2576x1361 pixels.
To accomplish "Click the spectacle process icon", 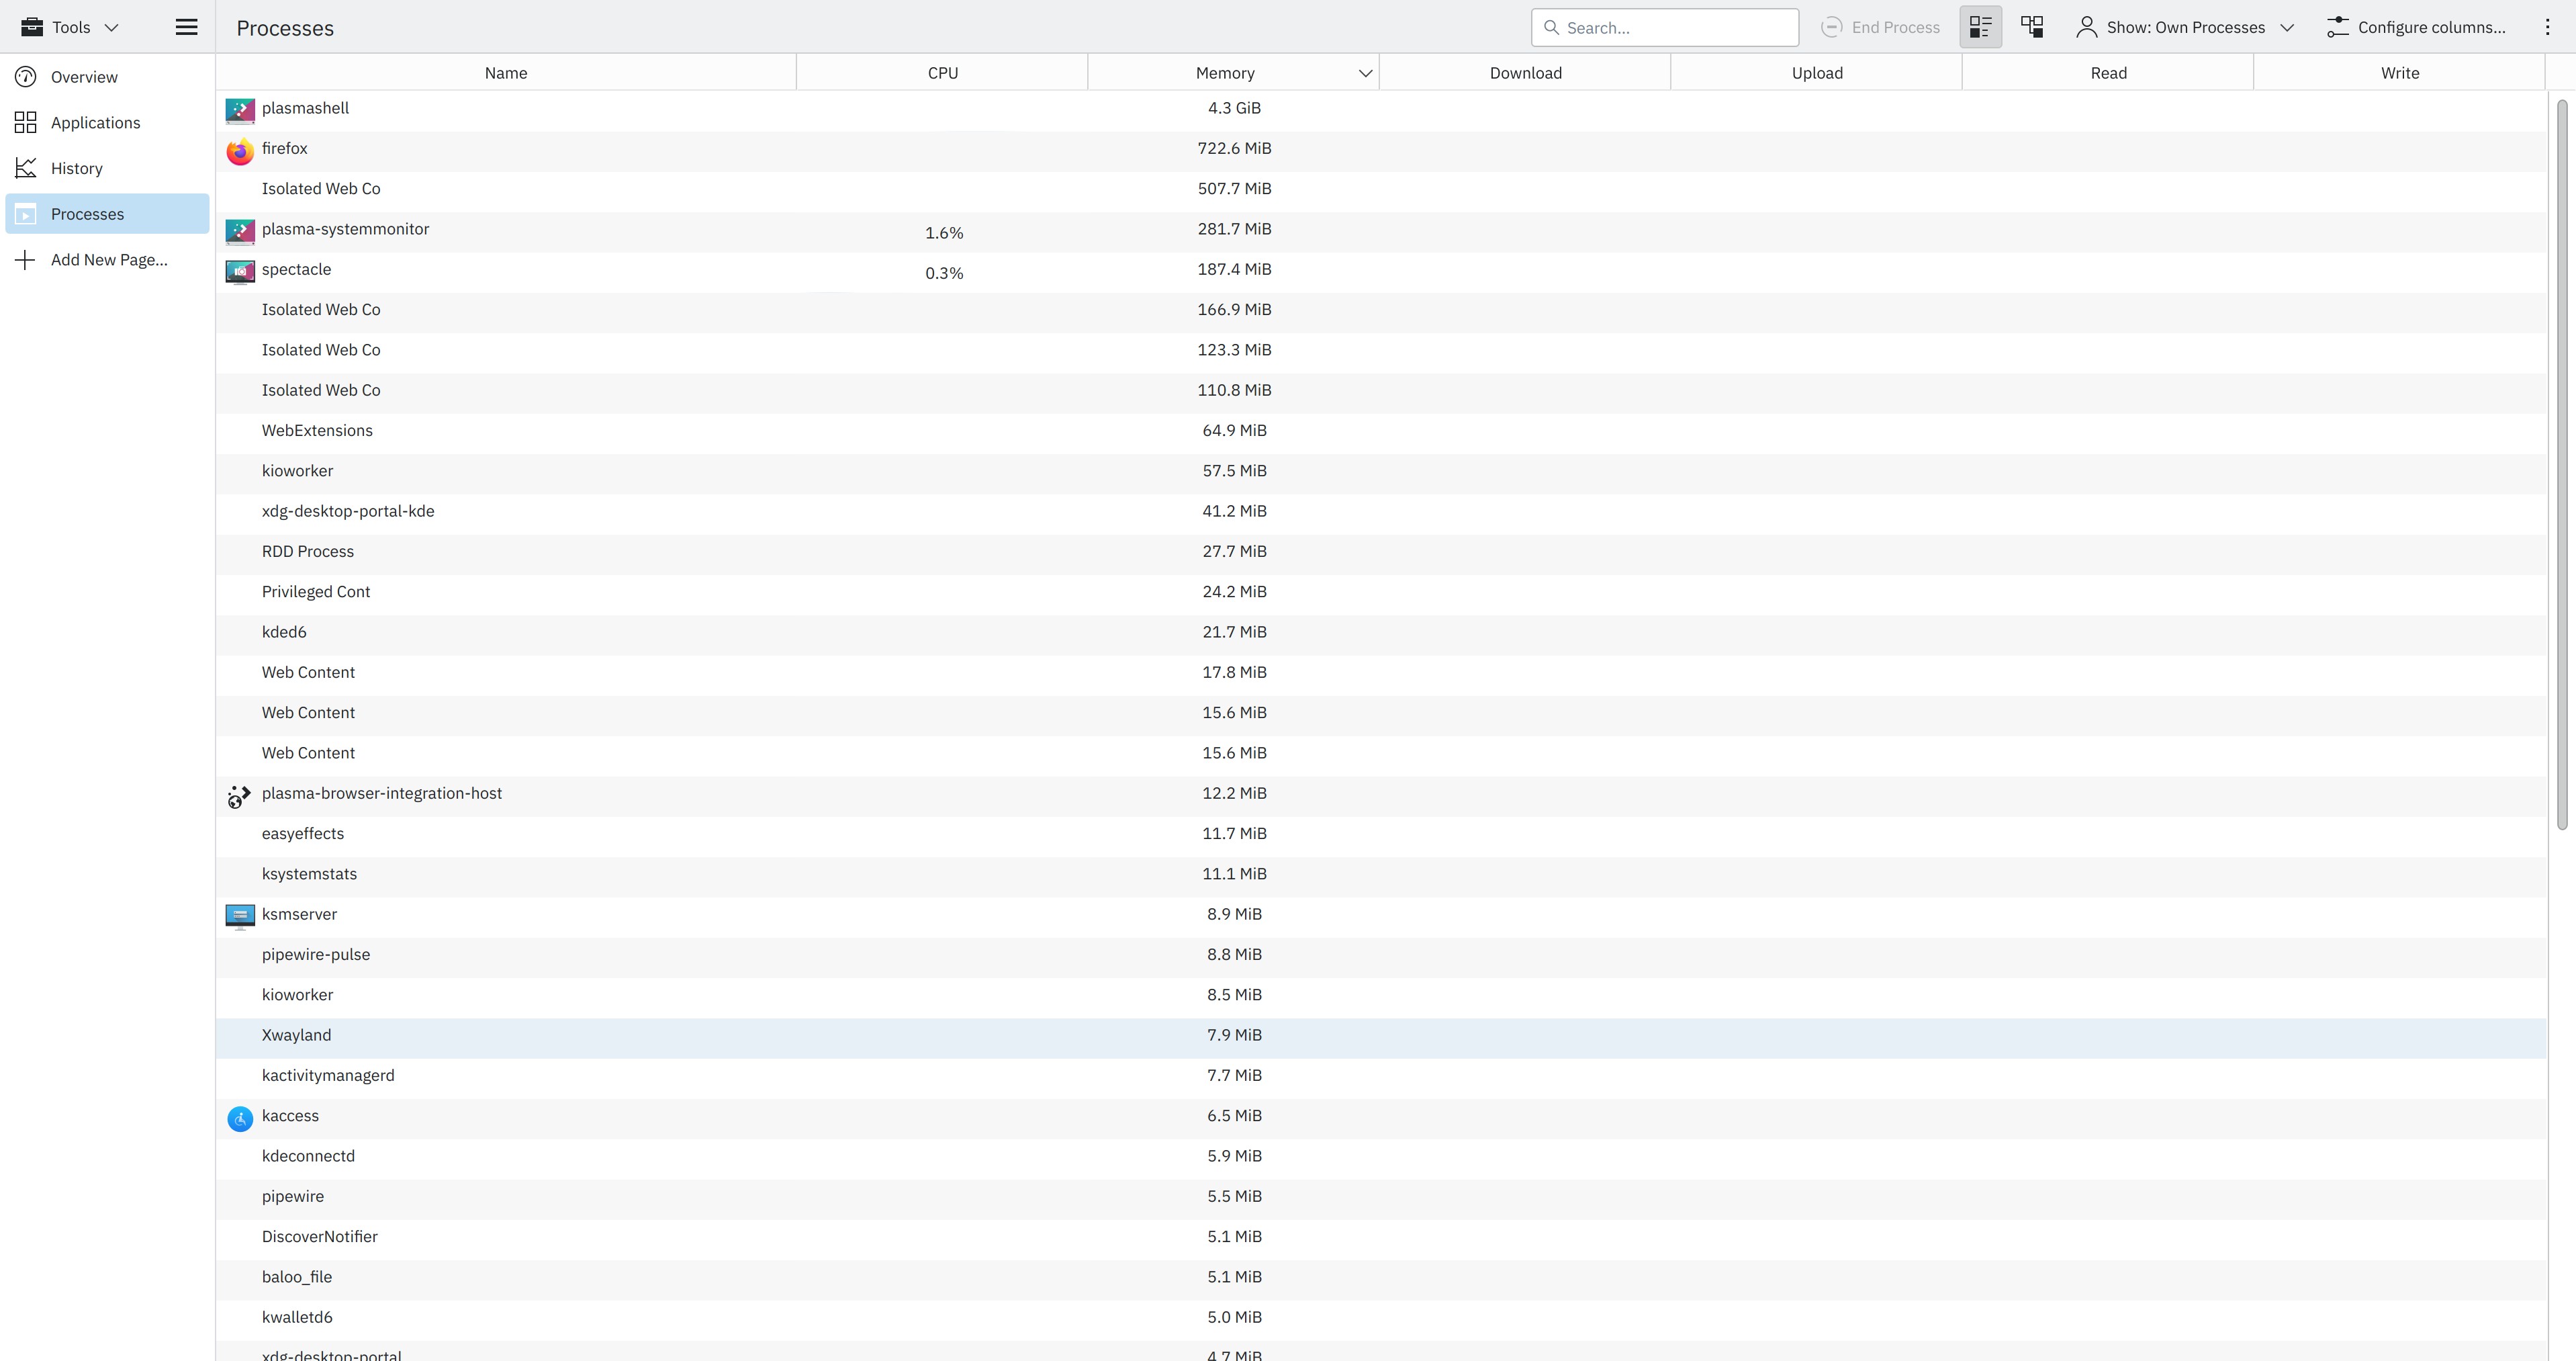I will tap(240, 272).
